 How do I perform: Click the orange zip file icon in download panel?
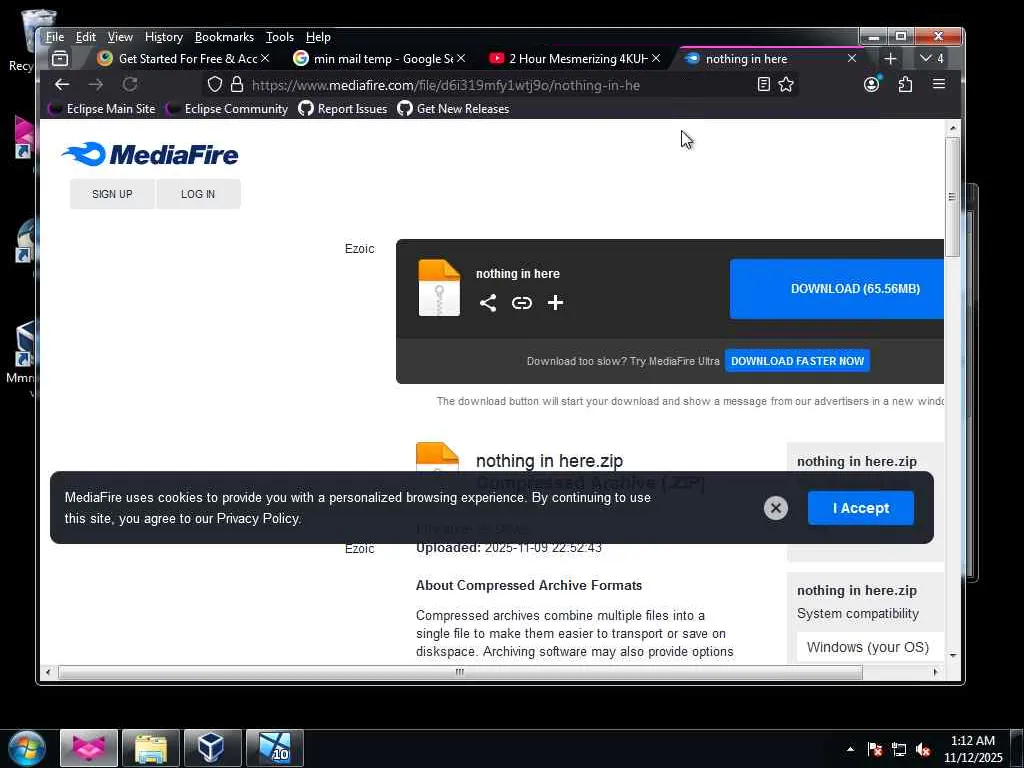[439, 287]
